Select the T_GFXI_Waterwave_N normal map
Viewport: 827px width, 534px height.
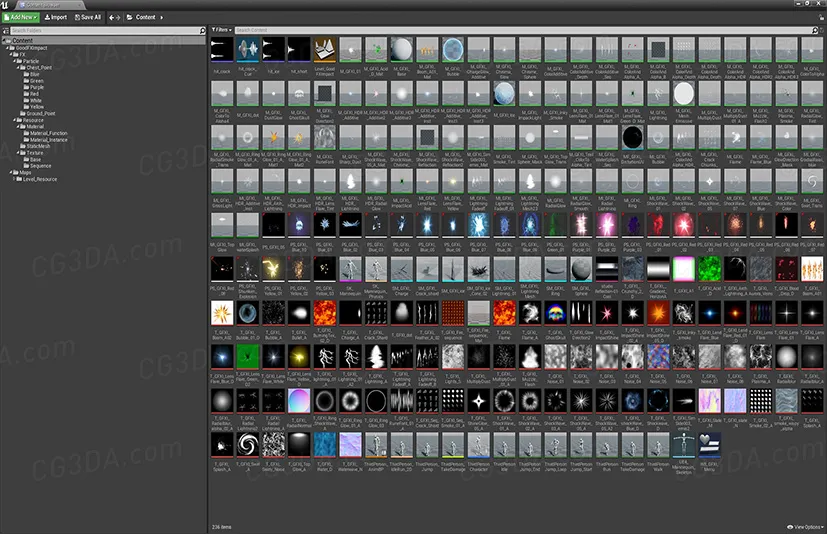[350, 445]
